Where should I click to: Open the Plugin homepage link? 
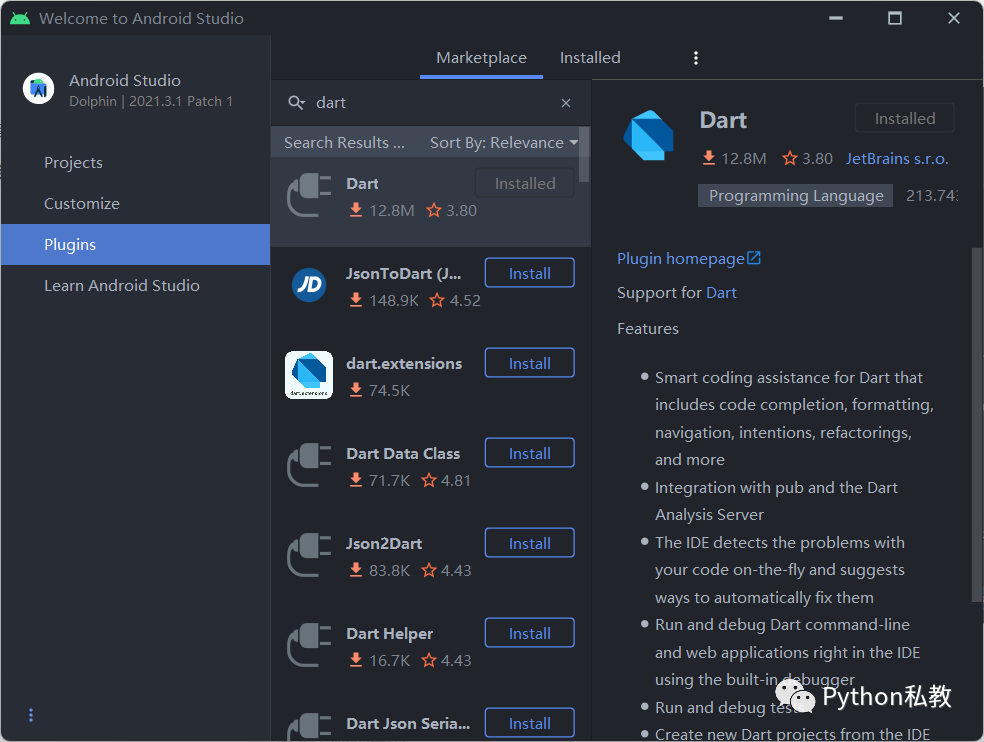pos(681,258)
